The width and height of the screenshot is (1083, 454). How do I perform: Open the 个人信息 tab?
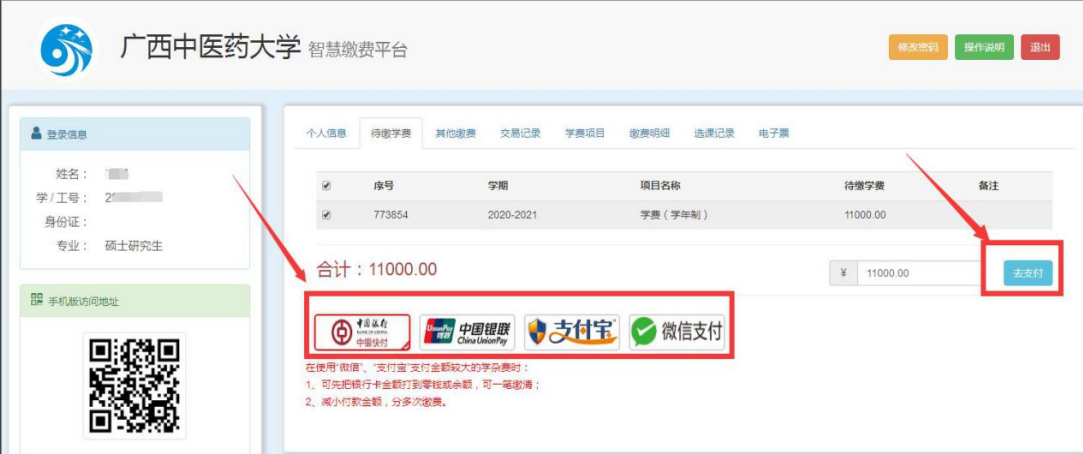(326, 133)
